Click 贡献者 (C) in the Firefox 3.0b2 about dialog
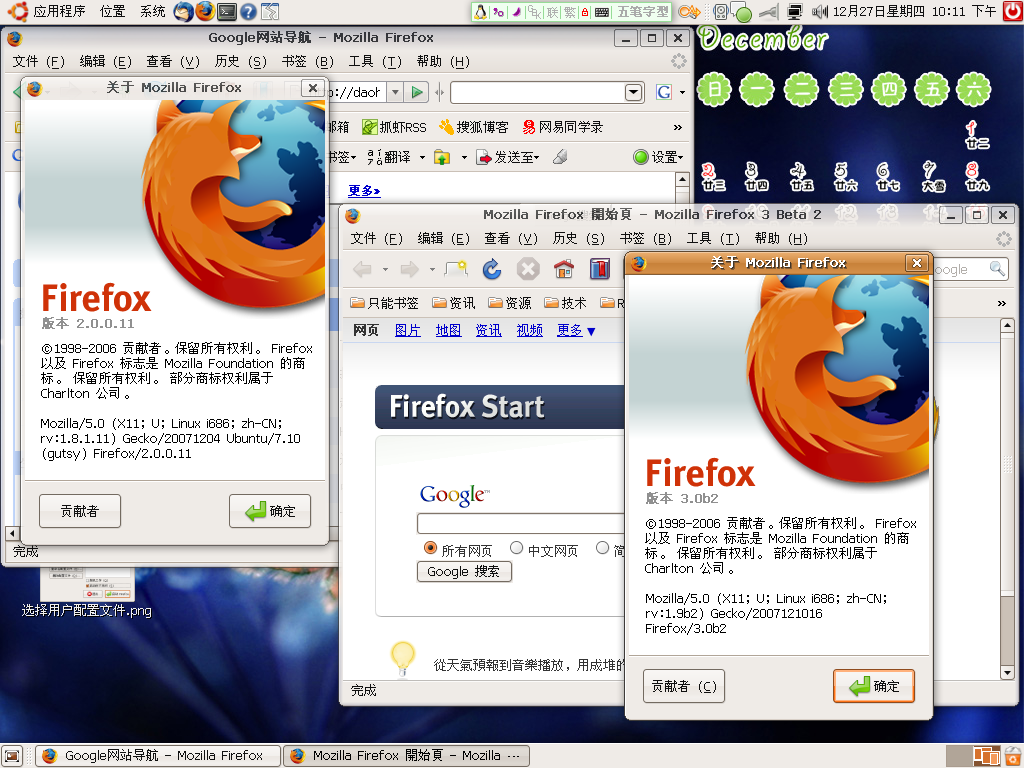 684,686
